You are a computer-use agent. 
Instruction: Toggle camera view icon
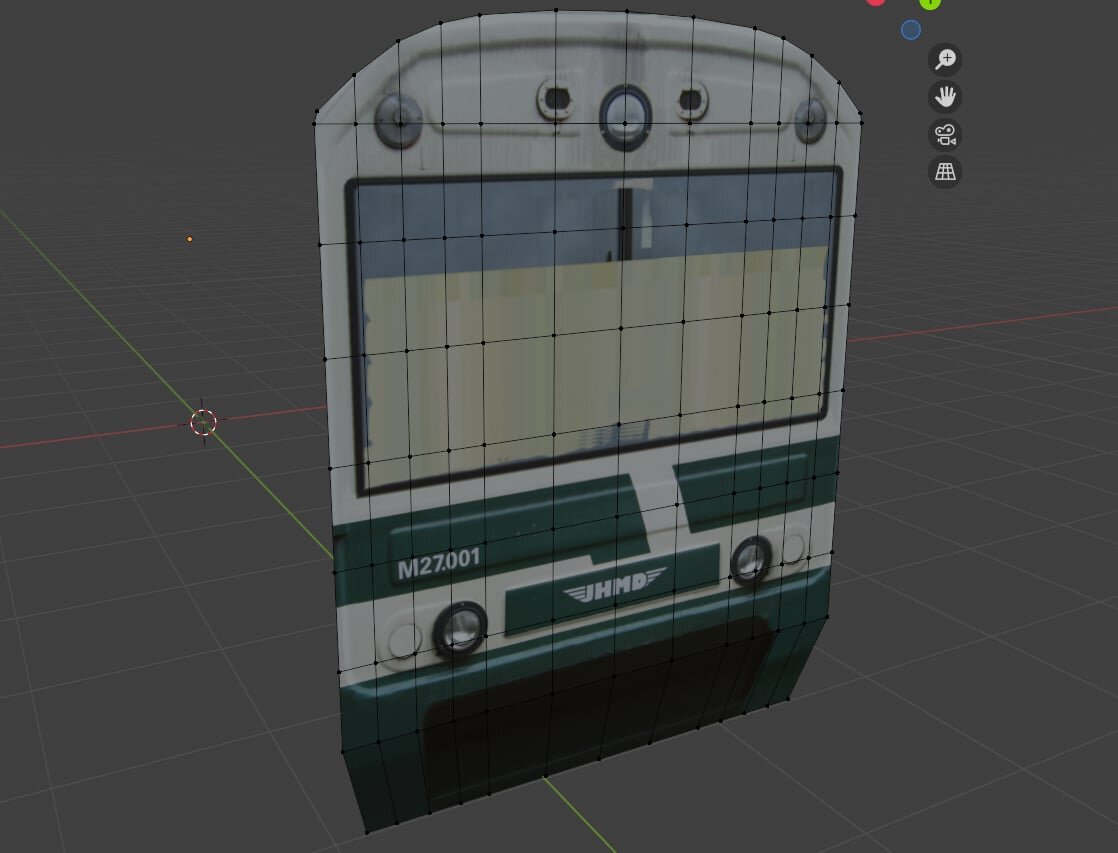coord(945,134)
